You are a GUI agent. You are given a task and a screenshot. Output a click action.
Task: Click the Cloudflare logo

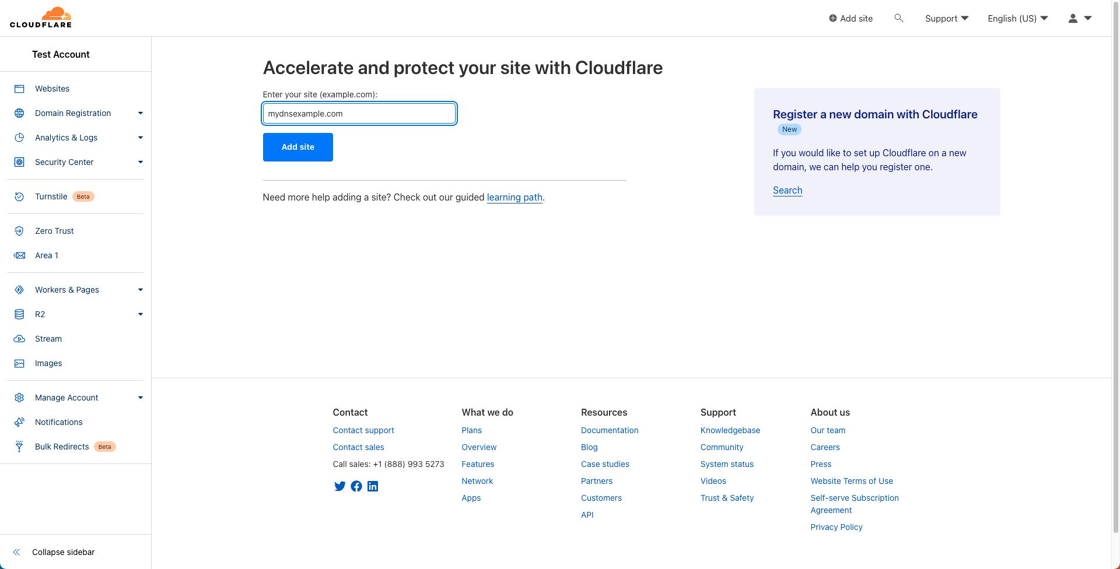tap(41, 18)
